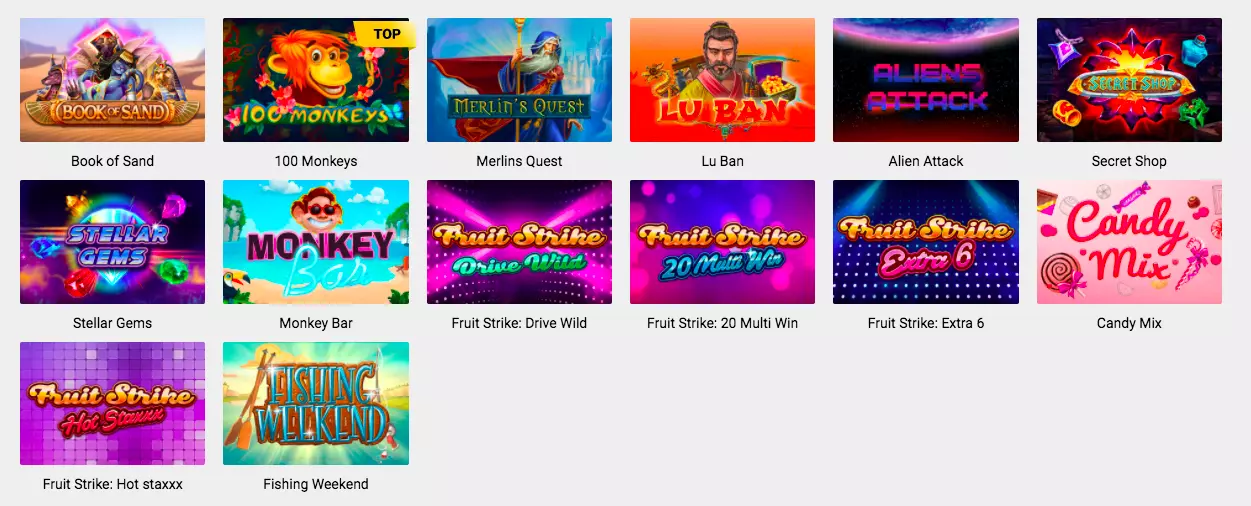
Task: Launch the 100 Monkeys game image
Action: (x=316, y=80)
